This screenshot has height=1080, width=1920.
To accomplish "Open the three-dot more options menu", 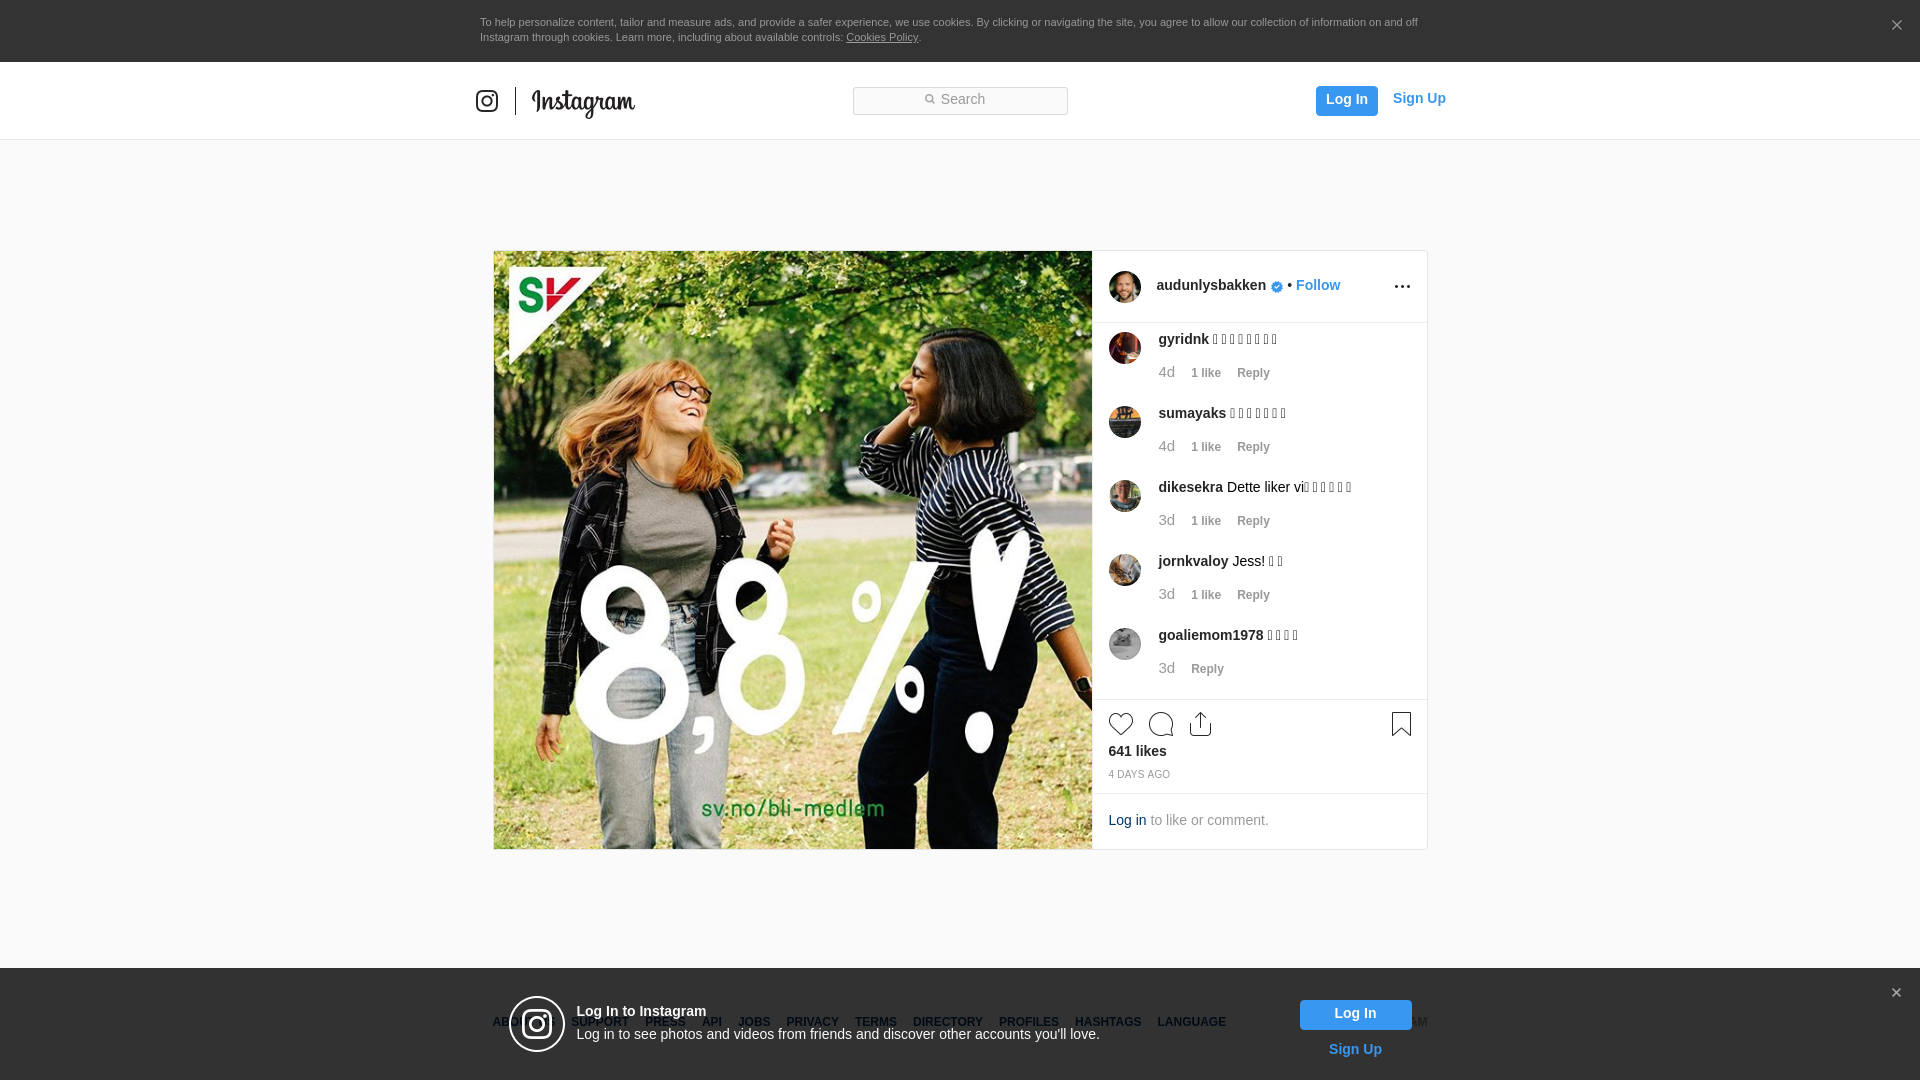I will point(1402,287).
